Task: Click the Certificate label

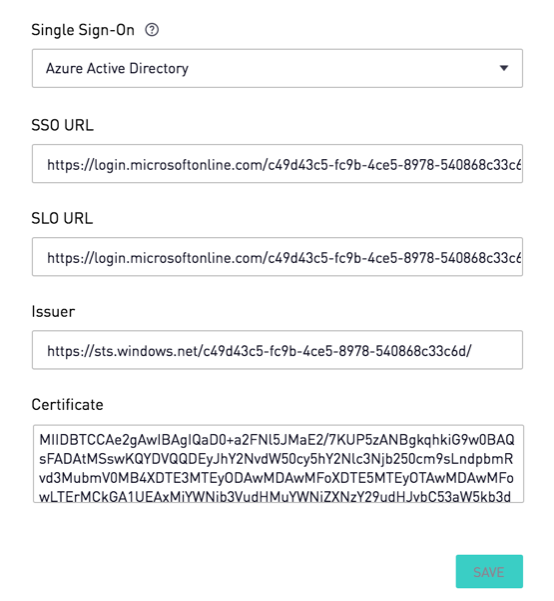Action: click(x=67, y=405)
